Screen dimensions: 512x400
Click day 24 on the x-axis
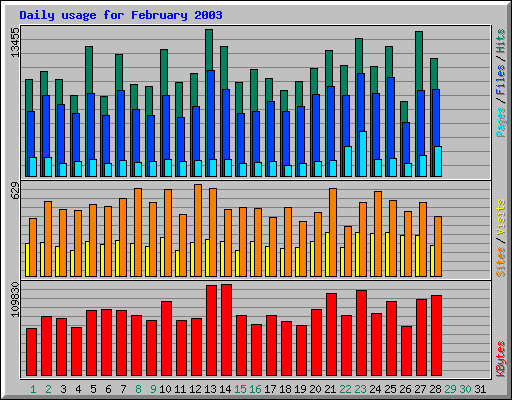375,389
